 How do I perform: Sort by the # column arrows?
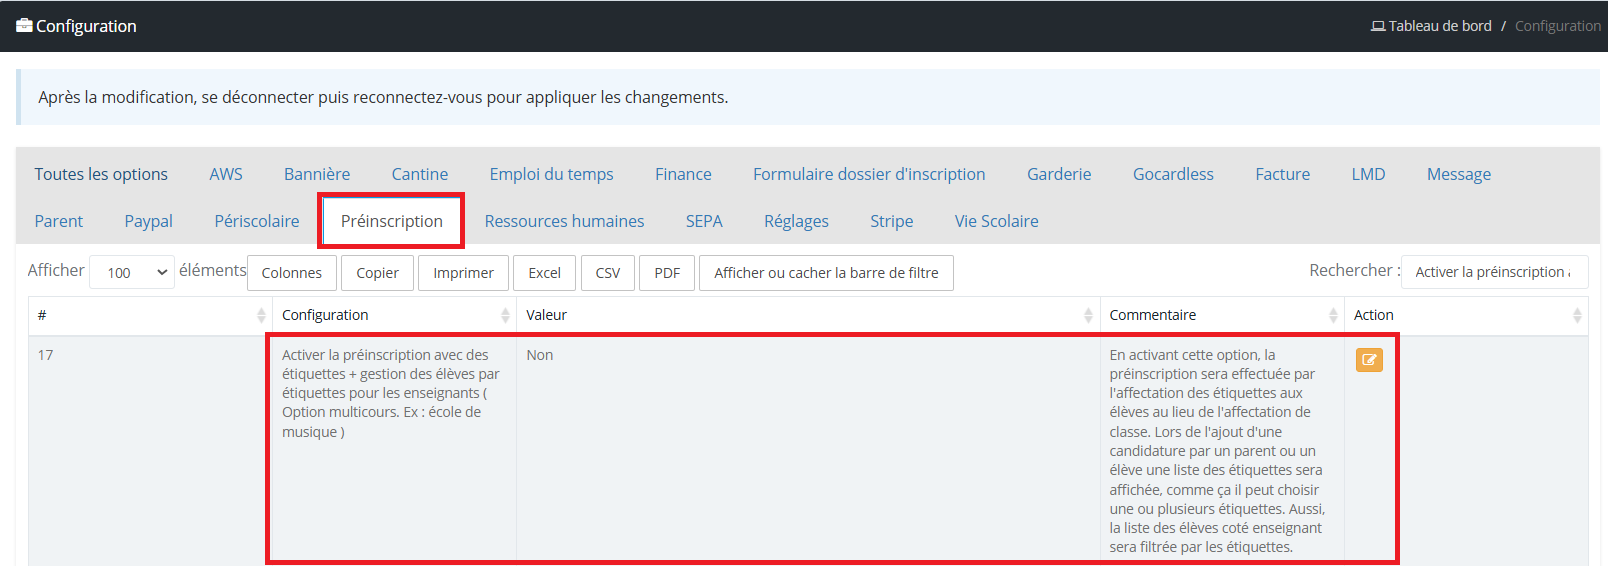coord(261,315)
